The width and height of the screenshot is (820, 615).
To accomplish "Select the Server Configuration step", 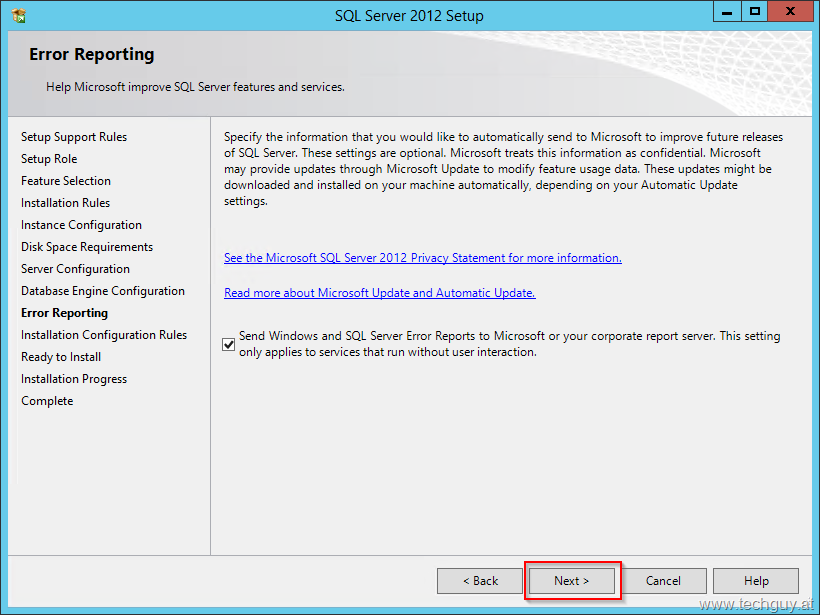I will (x=75, y=269).
